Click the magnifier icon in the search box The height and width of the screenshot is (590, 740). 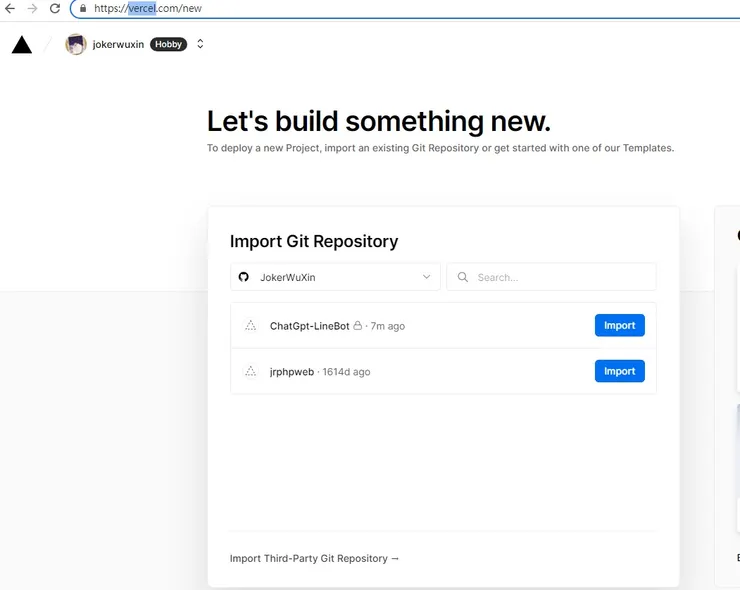pyautogui.click(x=463, y=277)
